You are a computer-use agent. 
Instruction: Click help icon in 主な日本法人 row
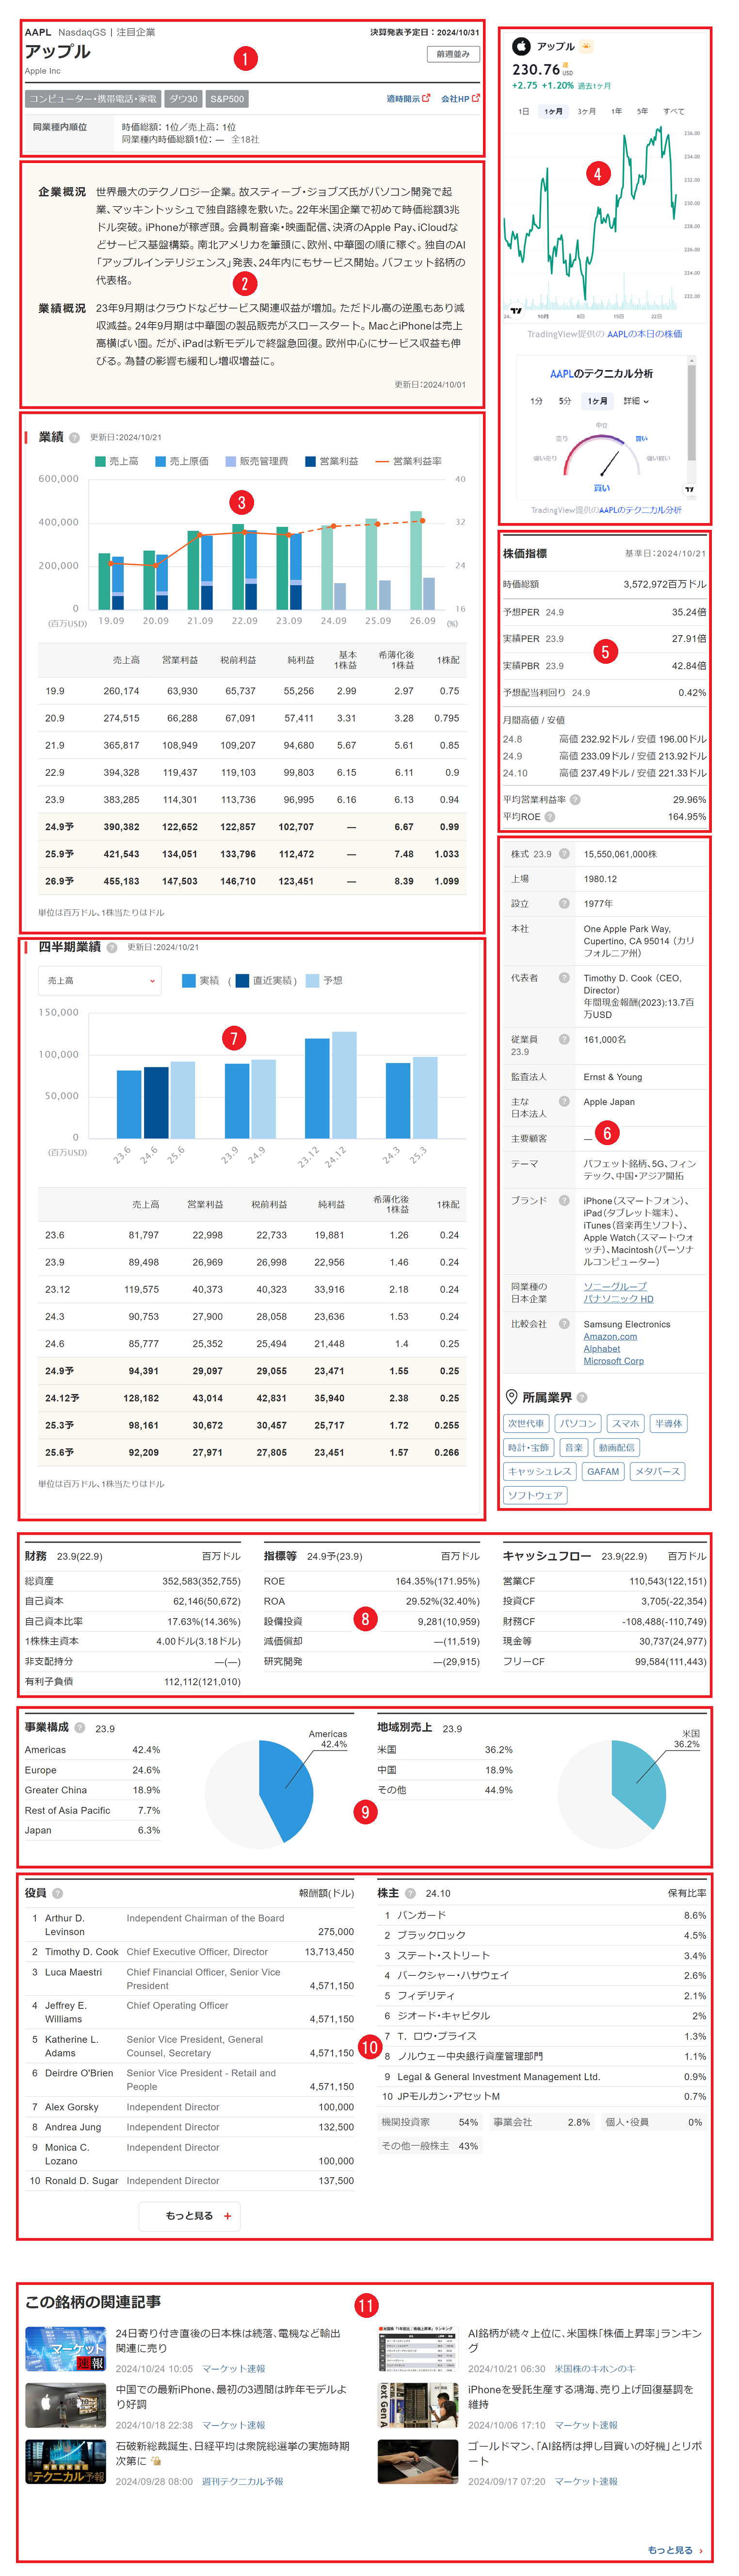(x=564, y=1102)
